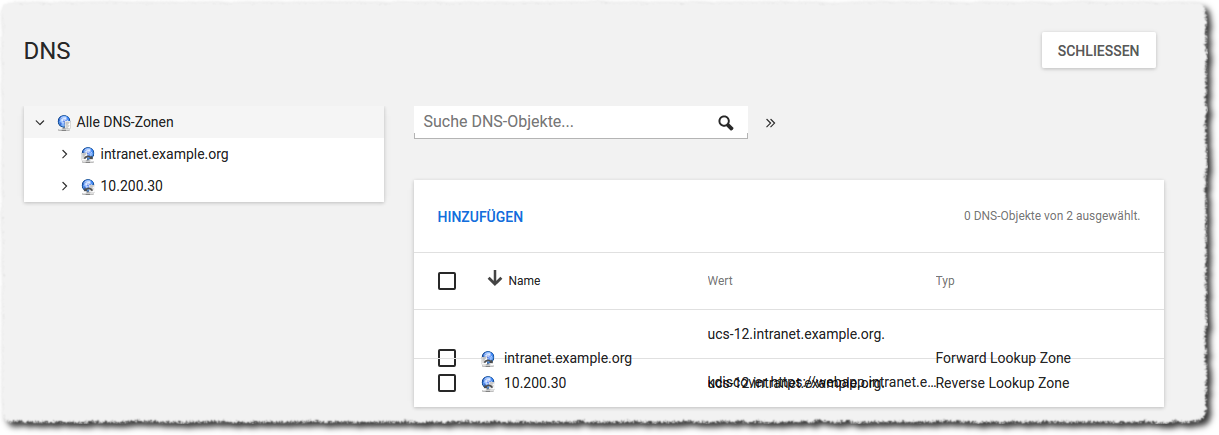Image resolution: width=1219 pixels, height=435 pixels.
Task: Expand the intranet.example.org tree node
Action: click(64, 155)
